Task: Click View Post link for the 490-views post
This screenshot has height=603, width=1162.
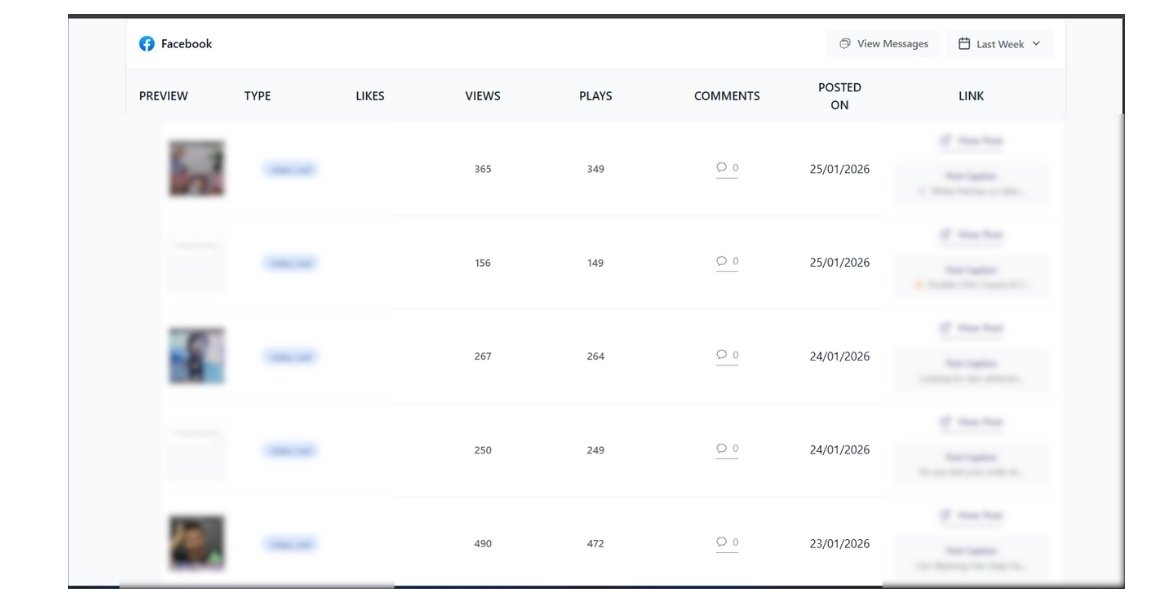Action: 971,516
